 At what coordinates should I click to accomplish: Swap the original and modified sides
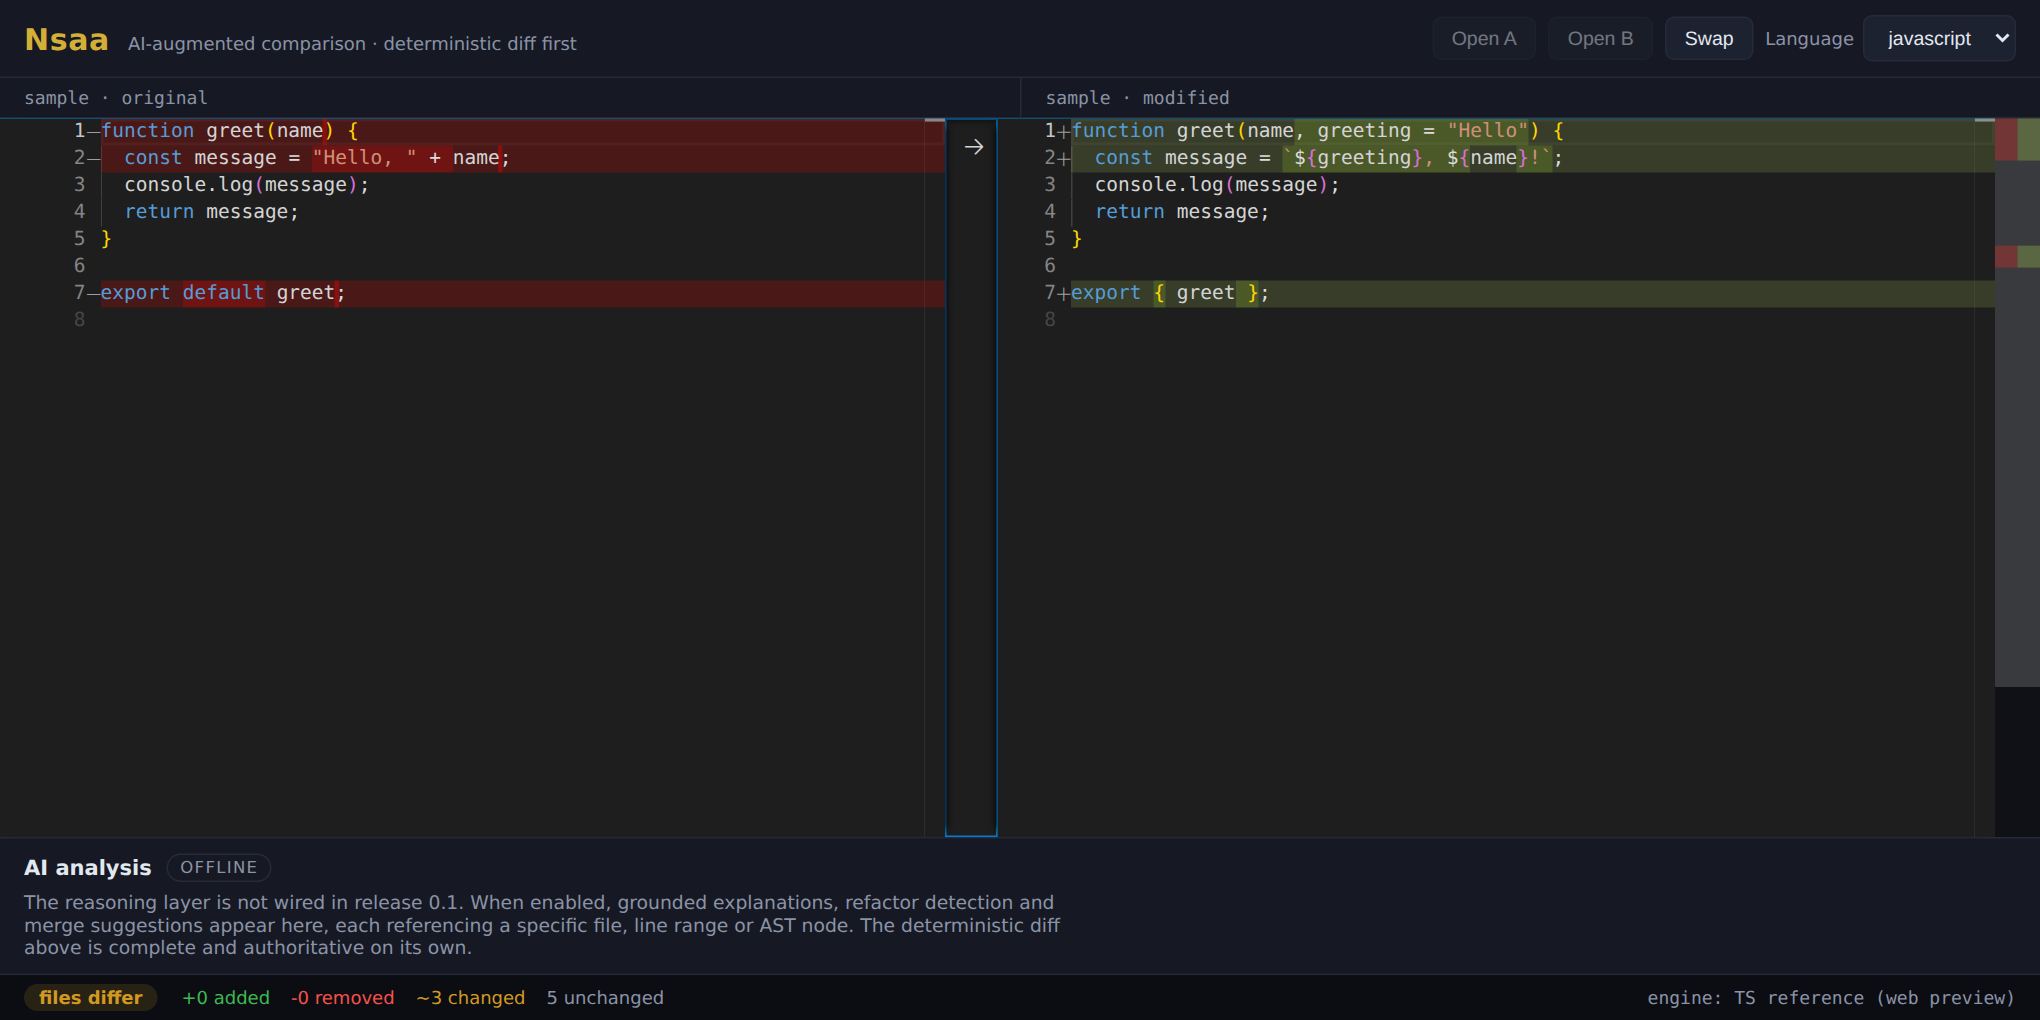1708,39
